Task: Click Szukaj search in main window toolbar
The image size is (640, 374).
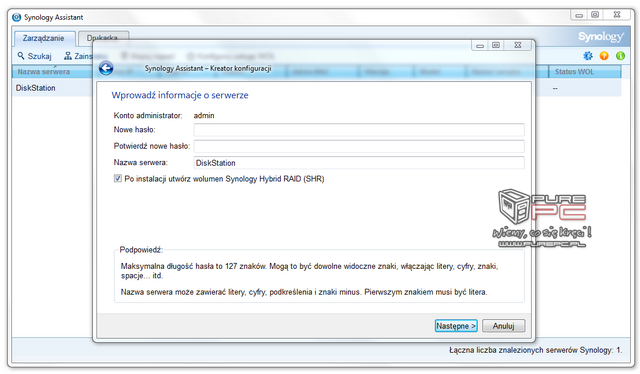Action: [x=34, y=56]
